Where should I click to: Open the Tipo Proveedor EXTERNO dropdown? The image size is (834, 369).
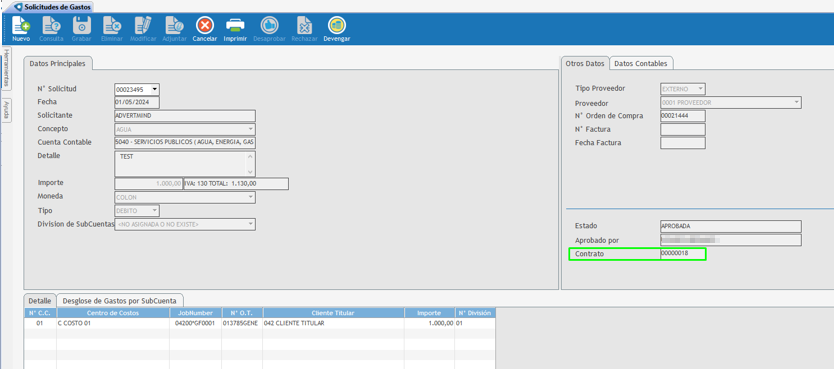pyautogui.click(x=701, y=88)
